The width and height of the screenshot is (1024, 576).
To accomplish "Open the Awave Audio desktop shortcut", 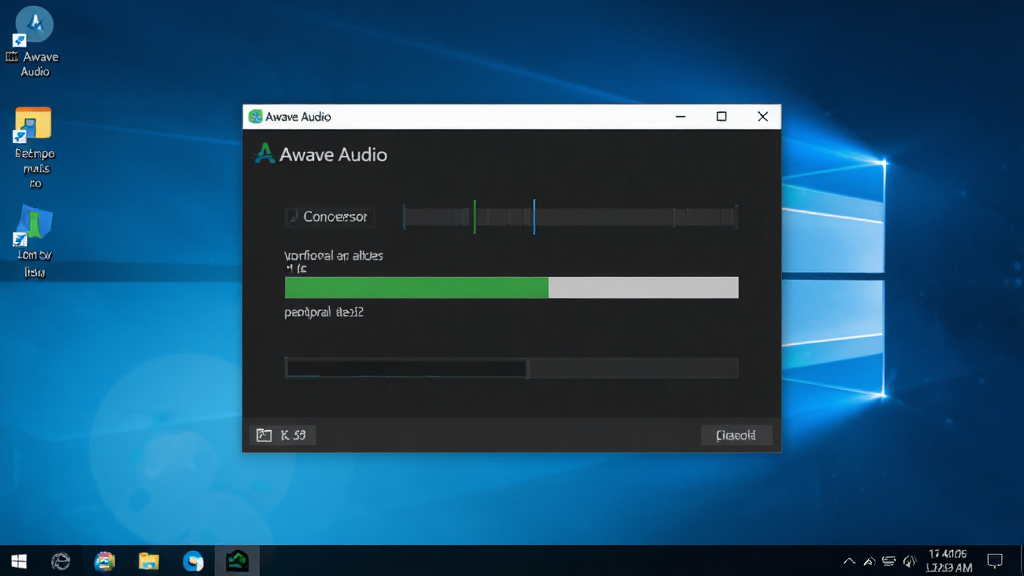I will [x=34, y=40].
